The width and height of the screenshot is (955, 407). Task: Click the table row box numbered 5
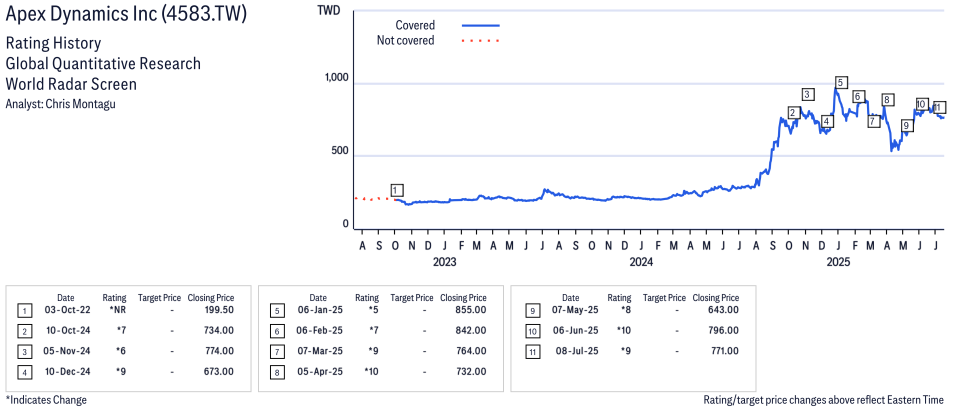point(276,311)
